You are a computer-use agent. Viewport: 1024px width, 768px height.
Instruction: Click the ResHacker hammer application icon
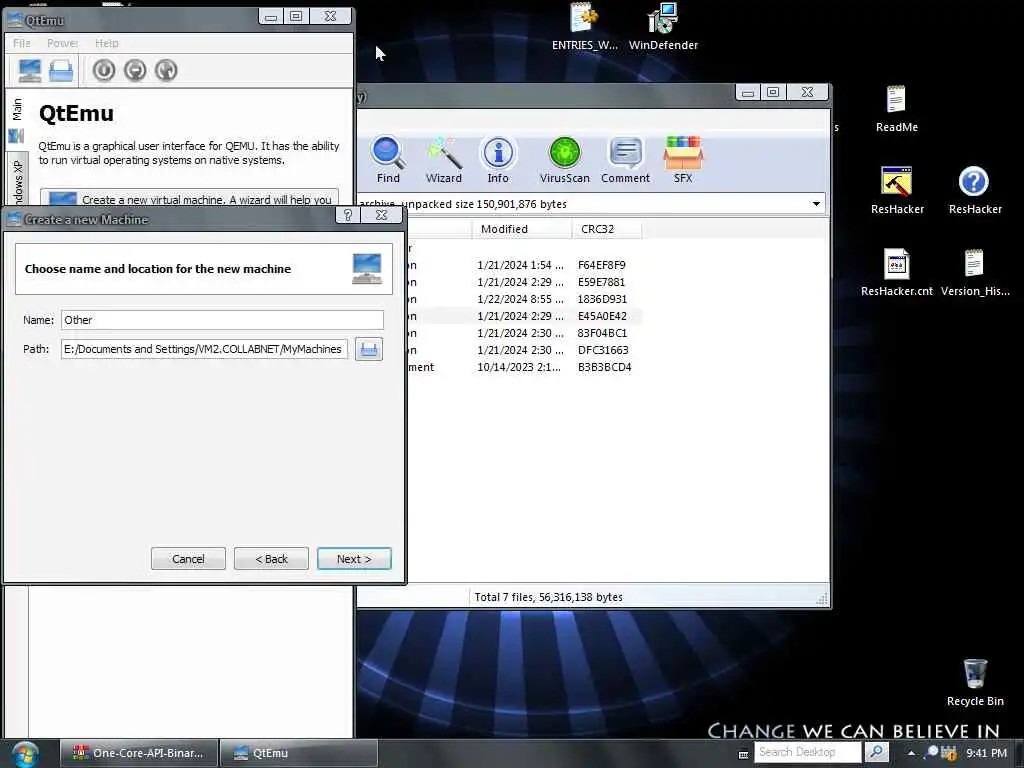[897, 191]
